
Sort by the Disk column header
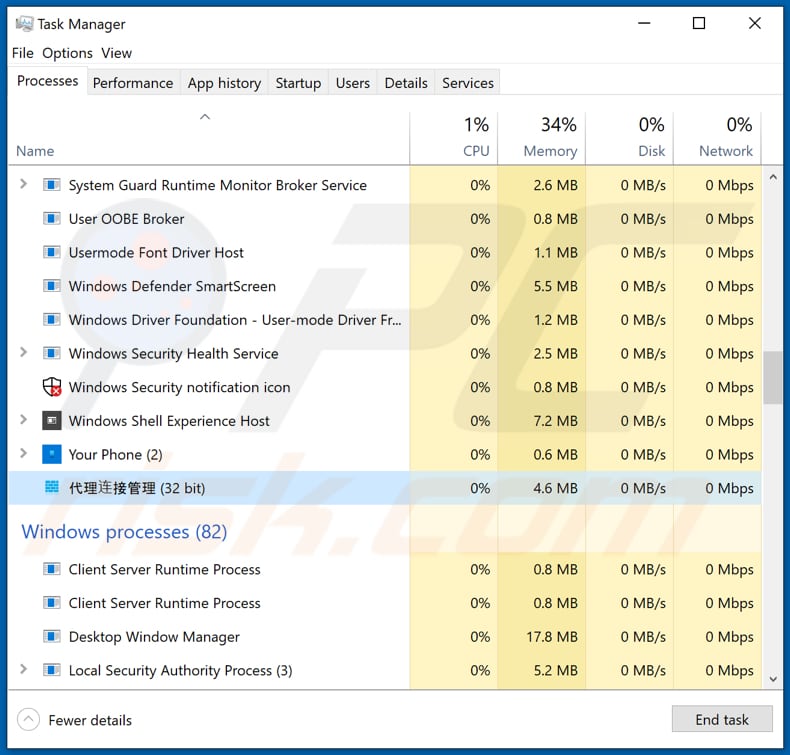point(629,138)
